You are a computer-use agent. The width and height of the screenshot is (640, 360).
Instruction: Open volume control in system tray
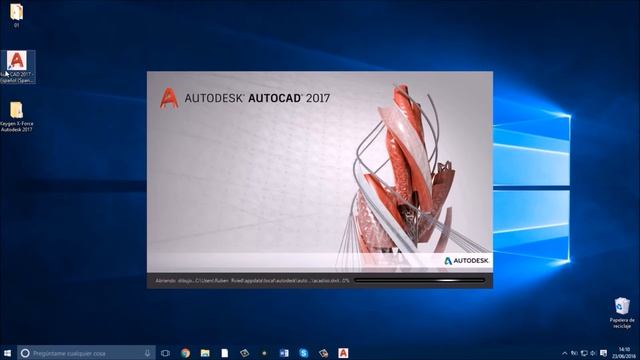coord(593,353)
